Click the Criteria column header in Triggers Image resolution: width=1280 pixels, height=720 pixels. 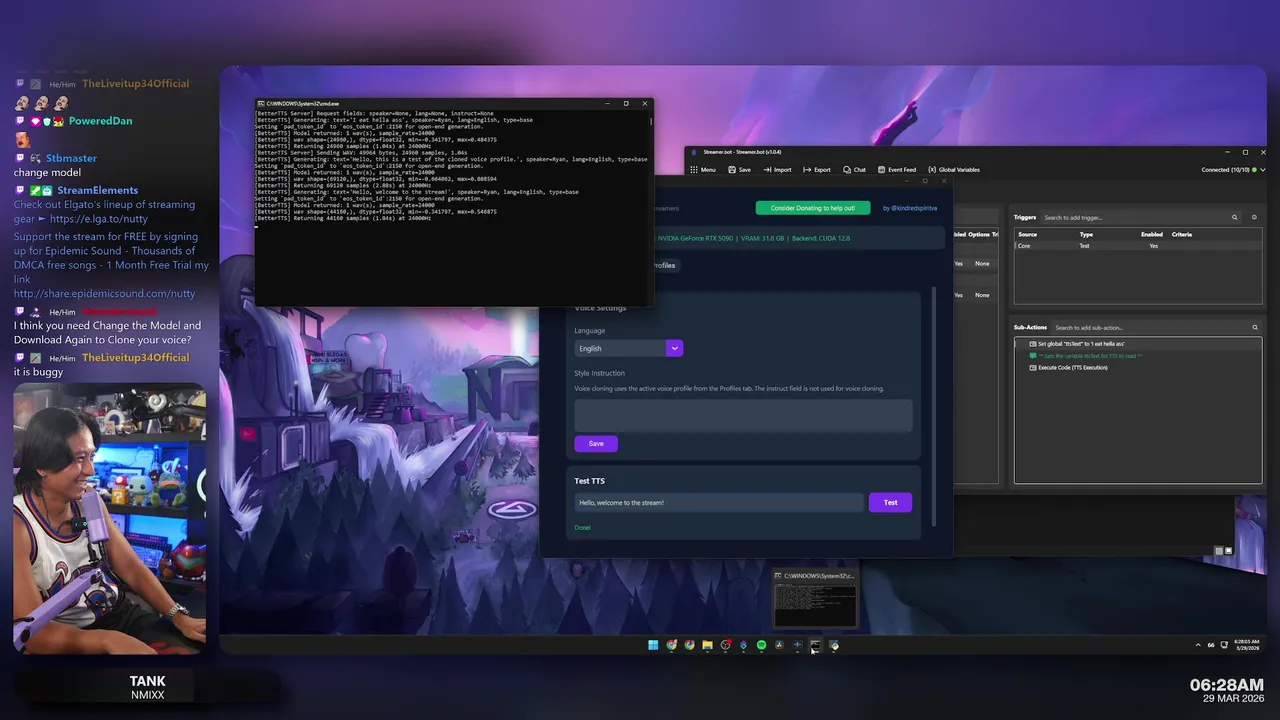tap(1182, 234)
